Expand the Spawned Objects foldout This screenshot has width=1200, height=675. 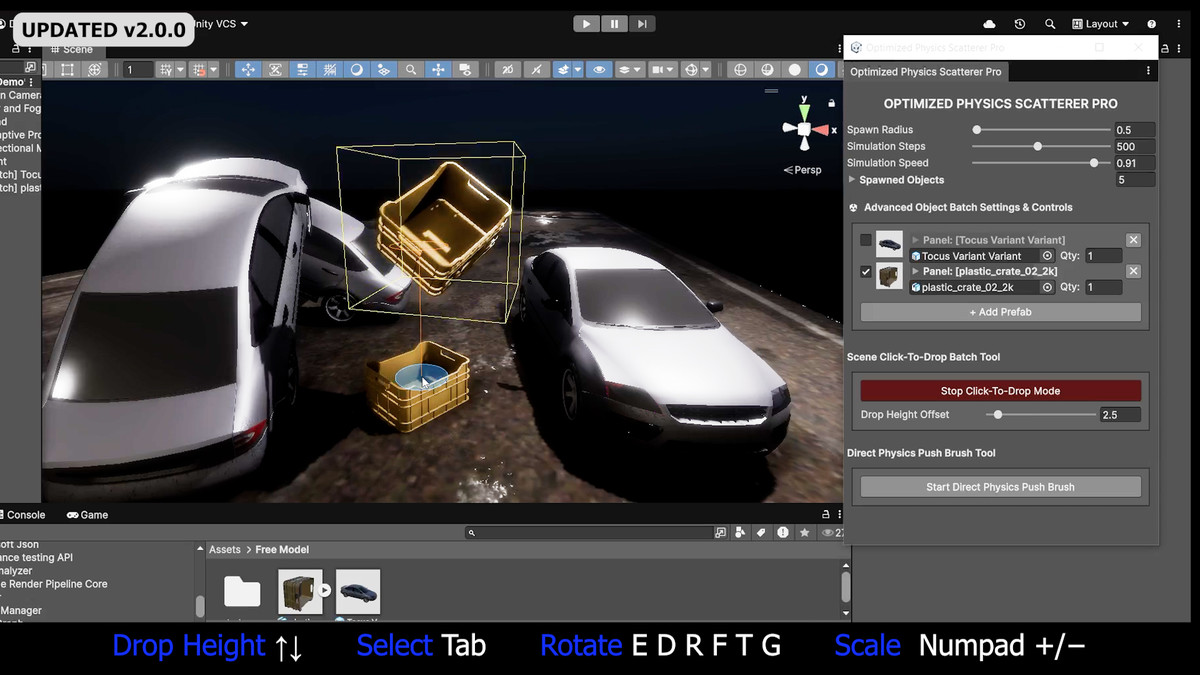coord(852,180)
